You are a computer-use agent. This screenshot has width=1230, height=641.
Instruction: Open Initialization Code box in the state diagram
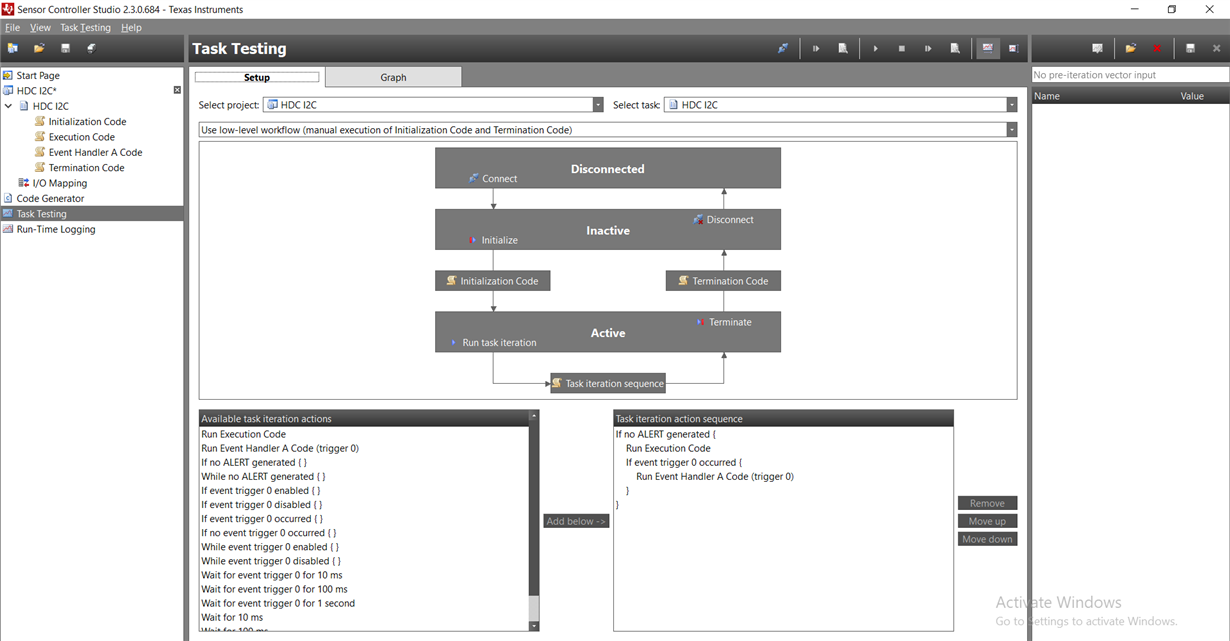click(493, 281)
